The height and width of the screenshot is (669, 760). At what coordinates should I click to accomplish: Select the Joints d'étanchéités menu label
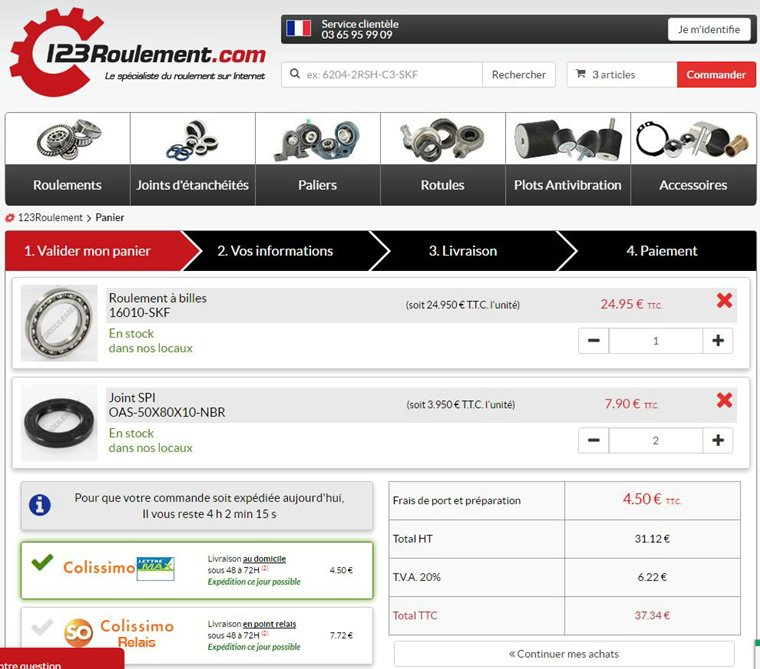point(192,185)
